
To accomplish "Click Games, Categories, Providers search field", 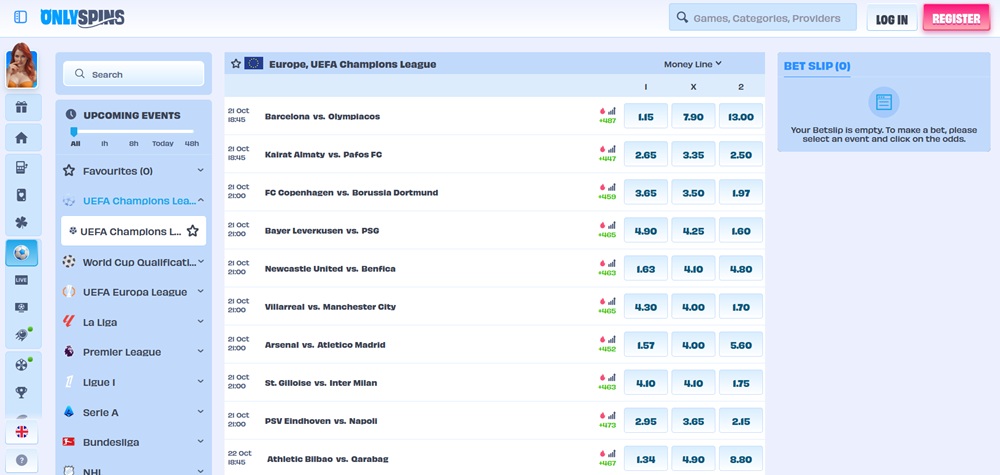I will (763, 18).
